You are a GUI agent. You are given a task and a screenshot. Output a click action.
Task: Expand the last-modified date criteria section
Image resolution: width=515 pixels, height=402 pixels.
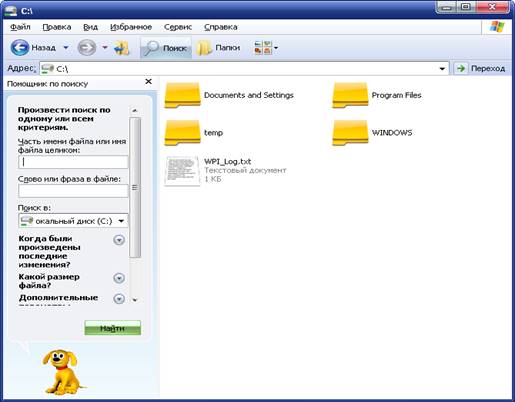click(x=119, y=240)
